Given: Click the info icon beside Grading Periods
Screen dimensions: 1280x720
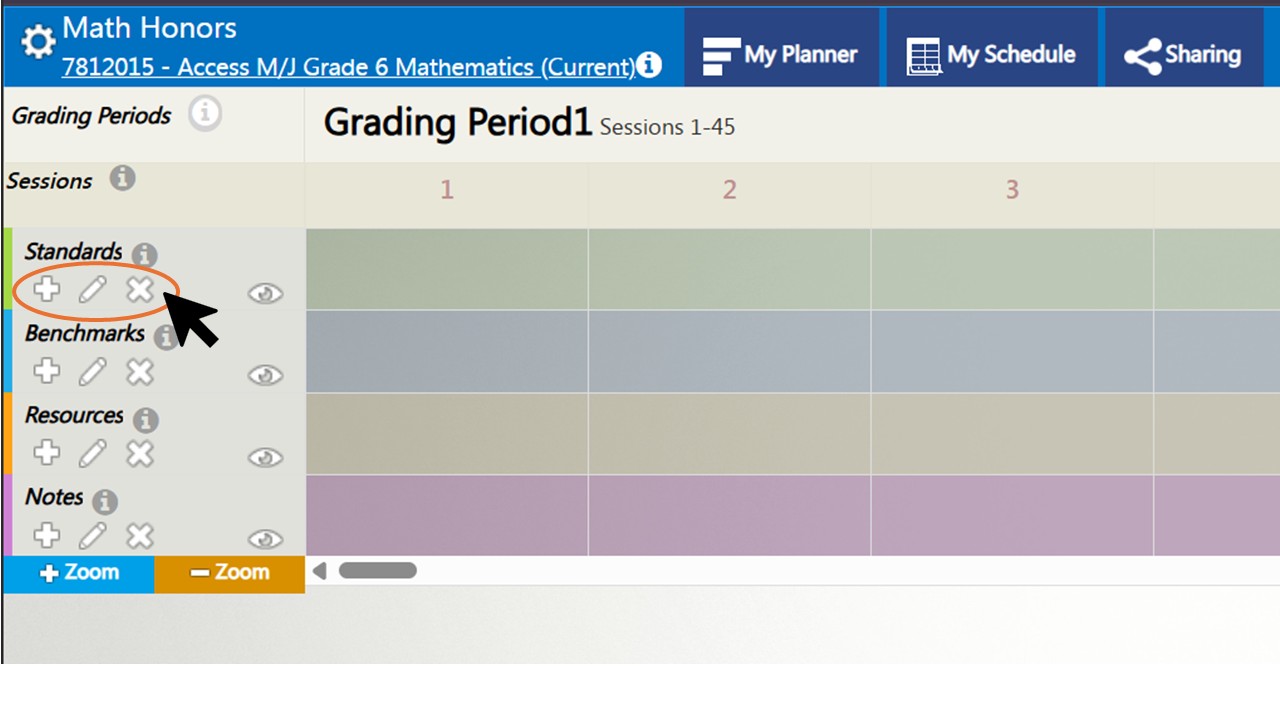Looking at the screenshot, I should click(205, 114).
